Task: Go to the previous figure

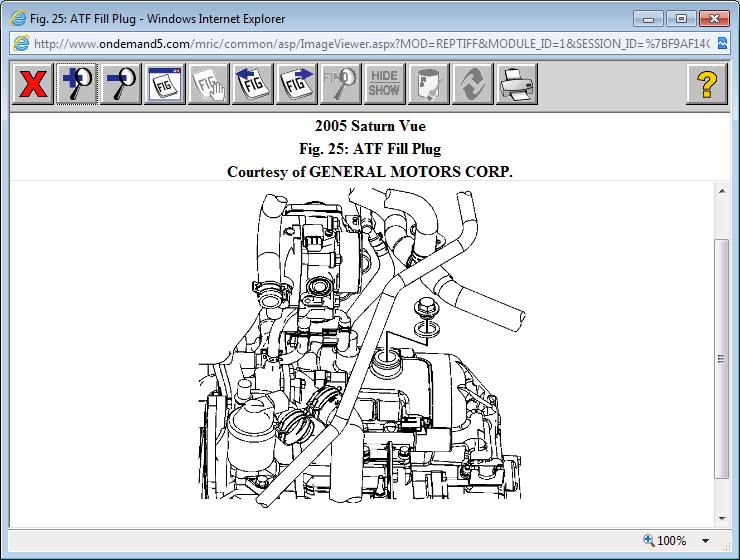Action: tap(253, 84)
